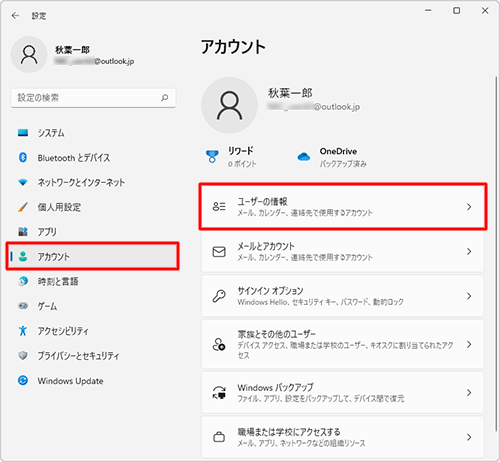Click the OneDrive cloud icon
500x462 pixels.
[x=304, y=157]
